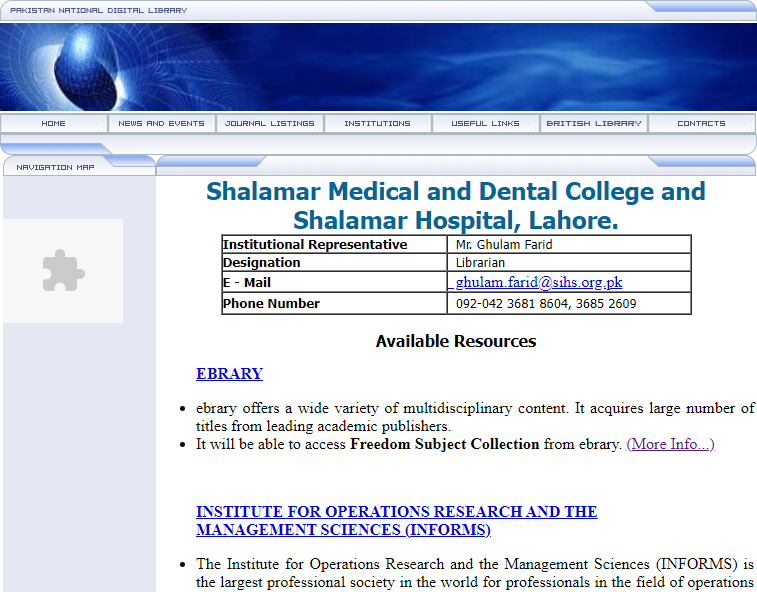
Task: Click the 'Phone Number' table cell
Action: pos(335,303)
